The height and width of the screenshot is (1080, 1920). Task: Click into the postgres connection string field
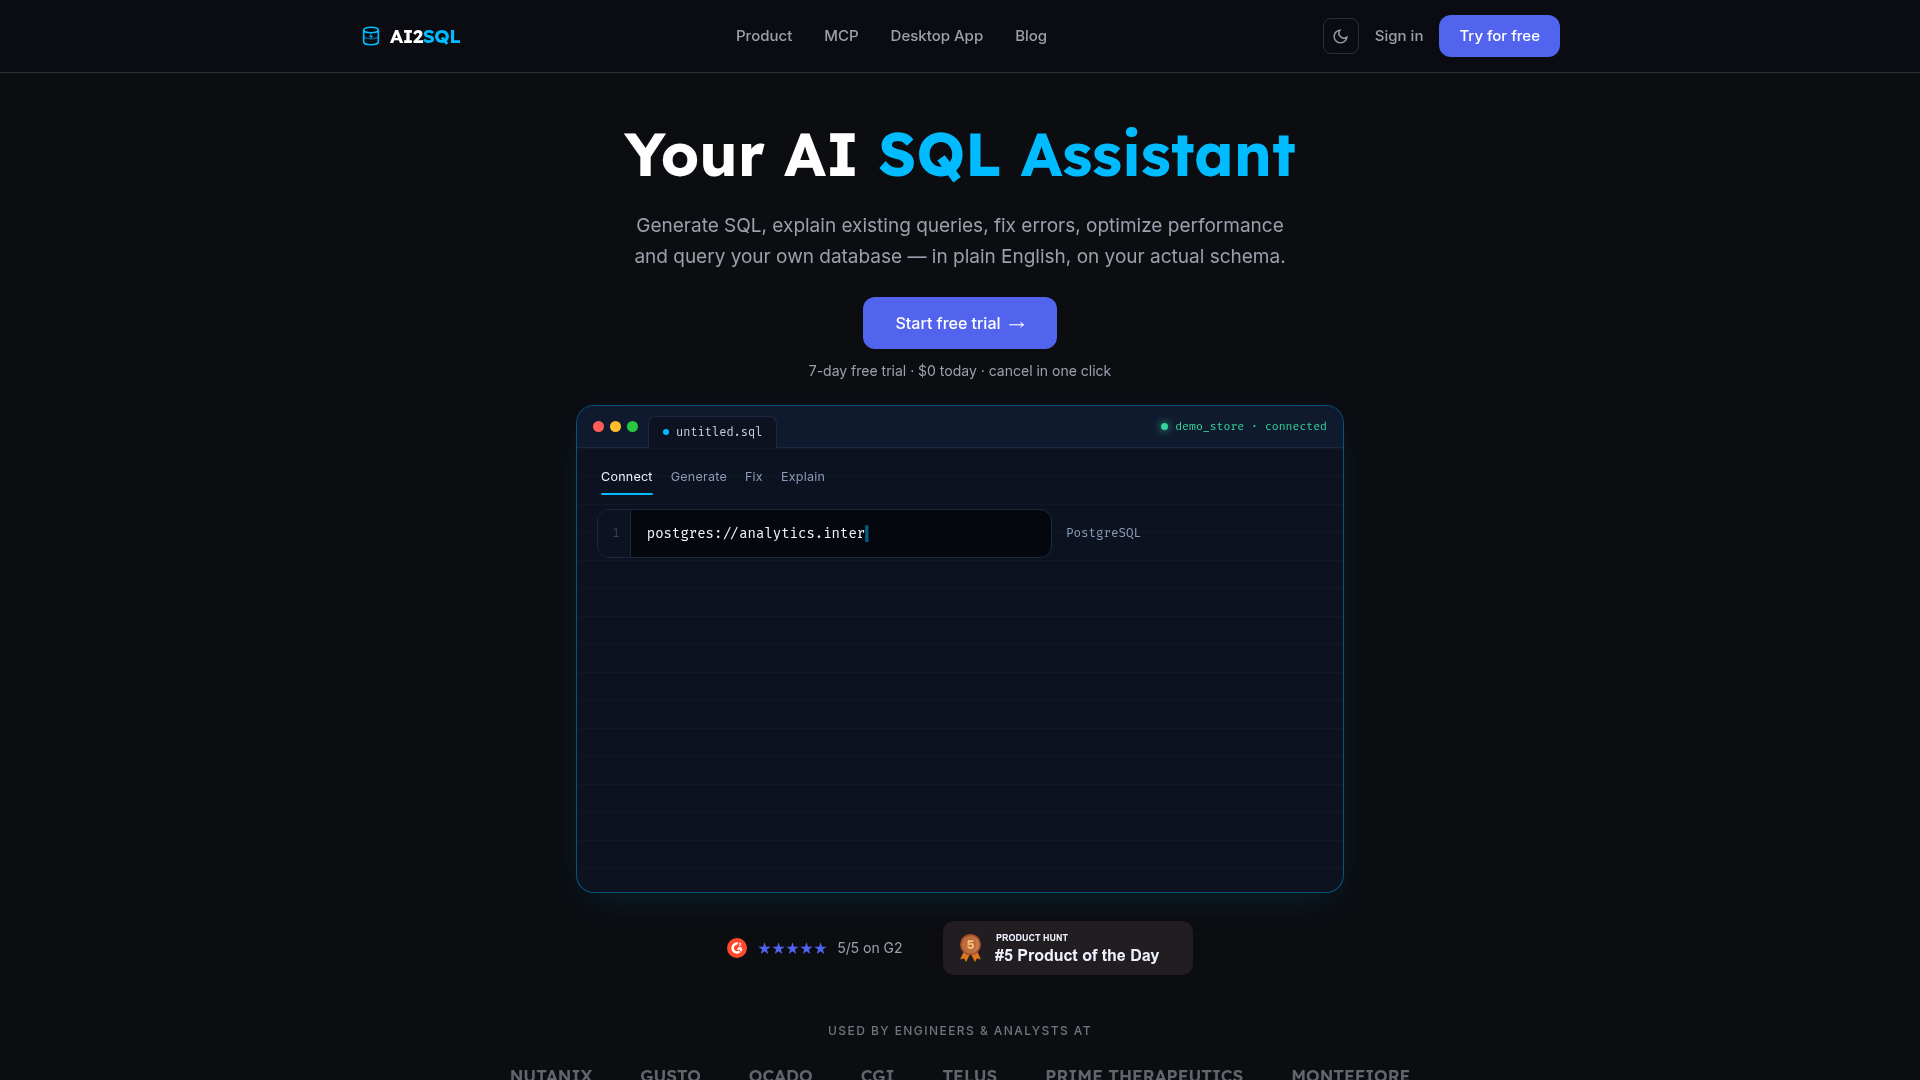[x=840, y=533]
